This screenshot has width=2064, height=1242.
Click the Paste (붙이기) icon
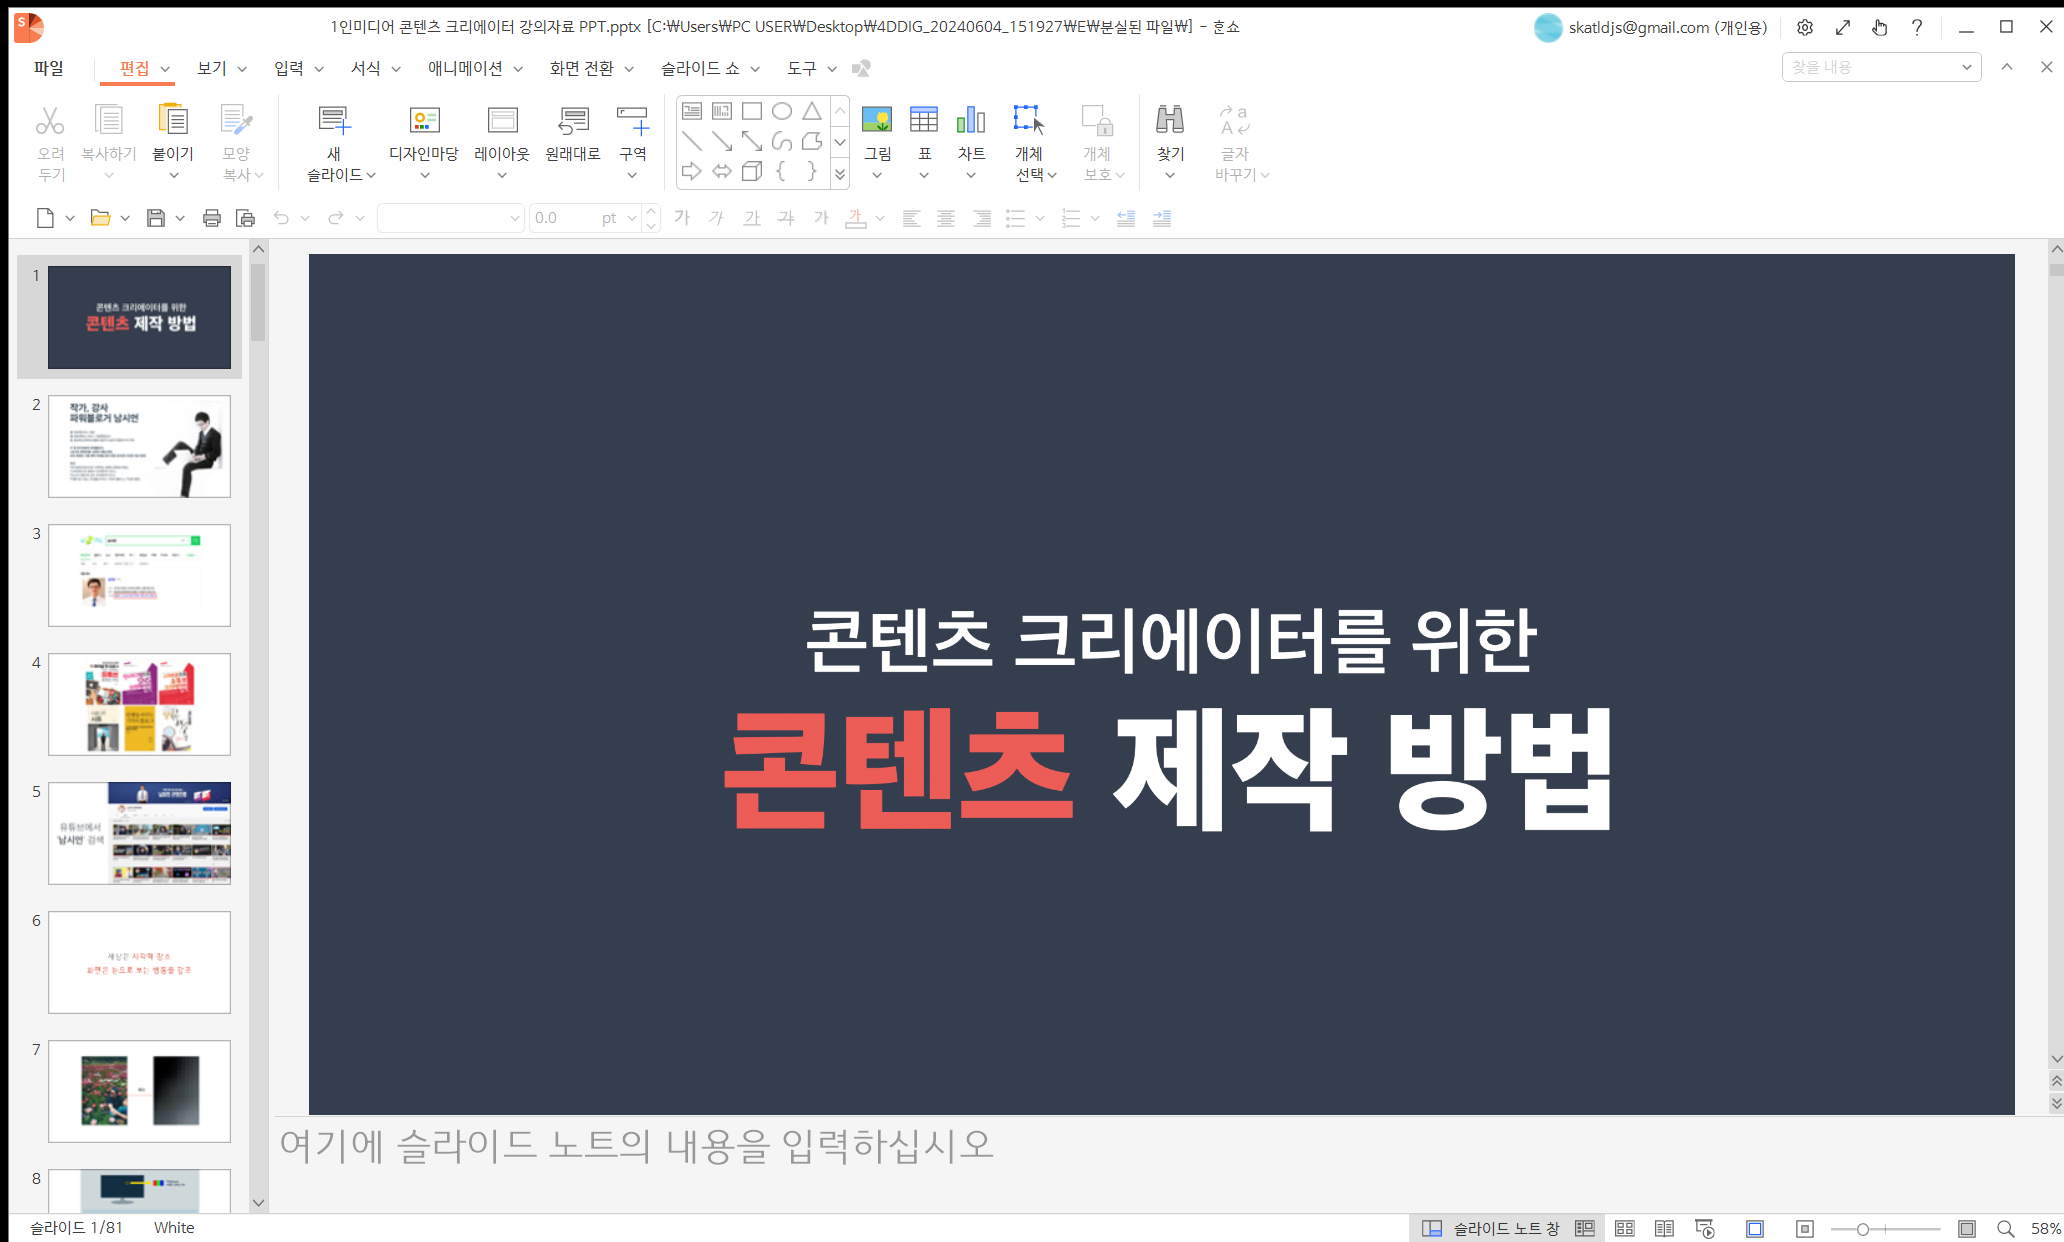click(172, 121)
